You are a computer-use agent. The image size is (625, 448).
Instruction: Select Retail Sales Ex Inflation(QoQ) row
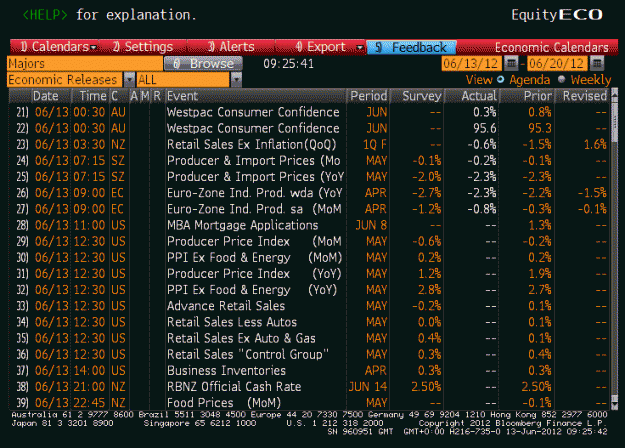pos(309,144)
